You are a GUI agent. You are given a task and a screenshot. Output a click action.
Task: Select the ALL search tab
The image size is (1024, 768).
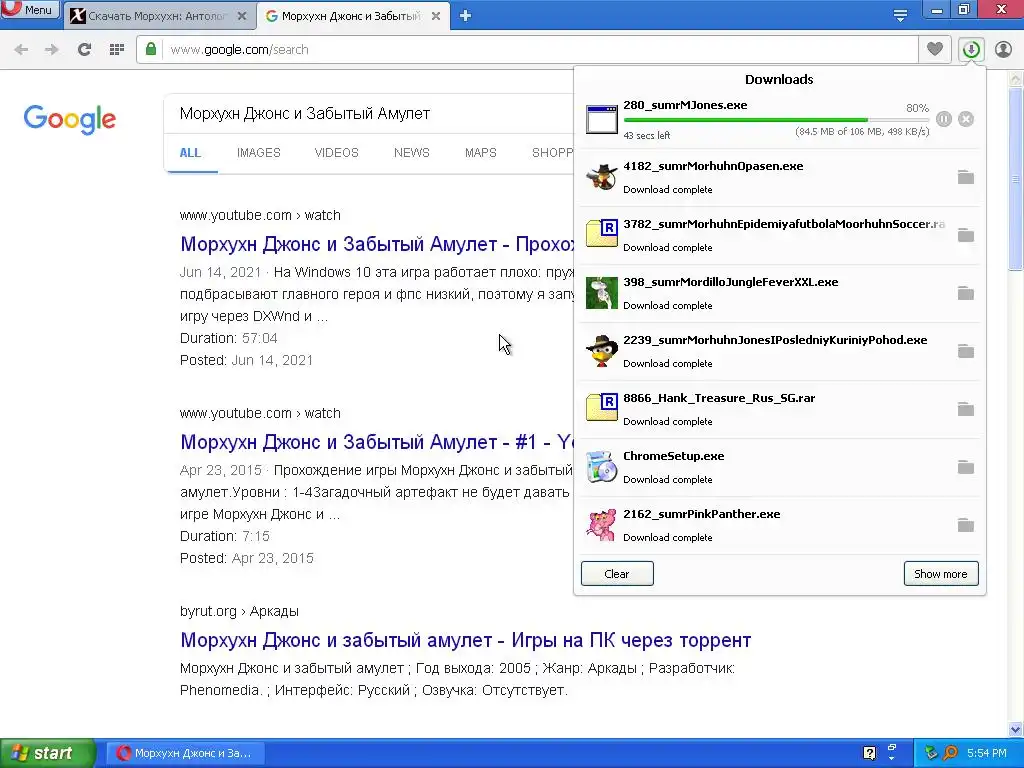click(190, 153)
